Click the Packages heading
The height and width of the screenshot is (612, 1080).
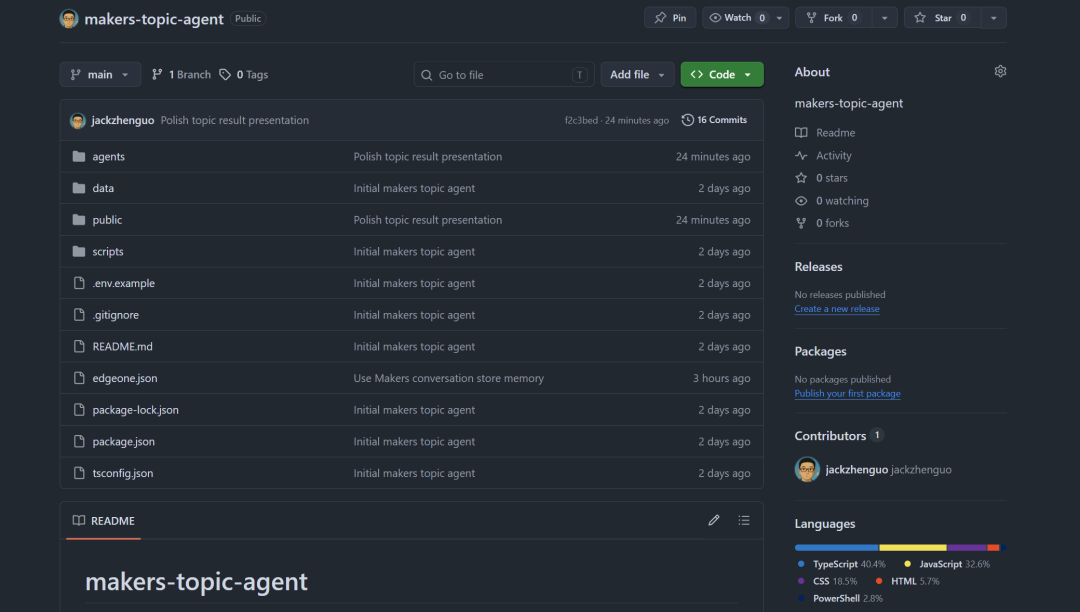coord(820,351)
